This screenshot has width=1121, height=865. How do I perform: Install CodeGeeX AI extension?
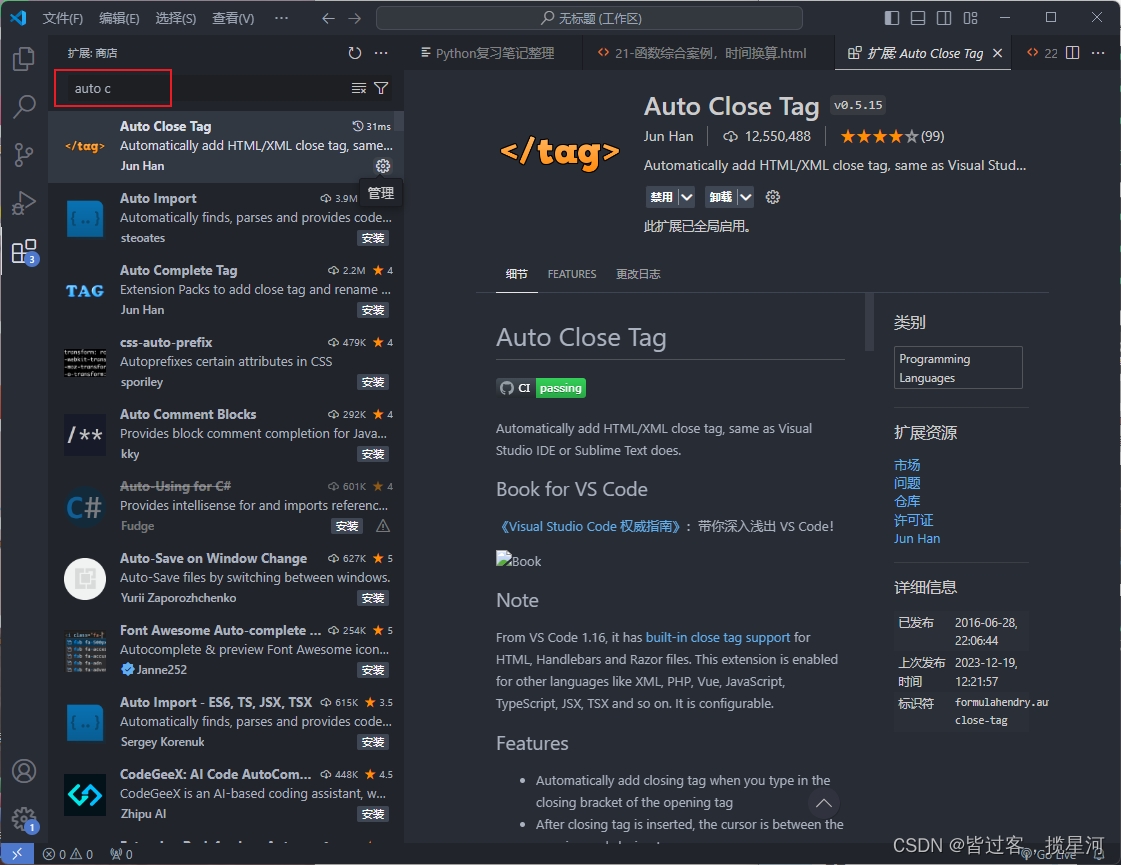373,814
